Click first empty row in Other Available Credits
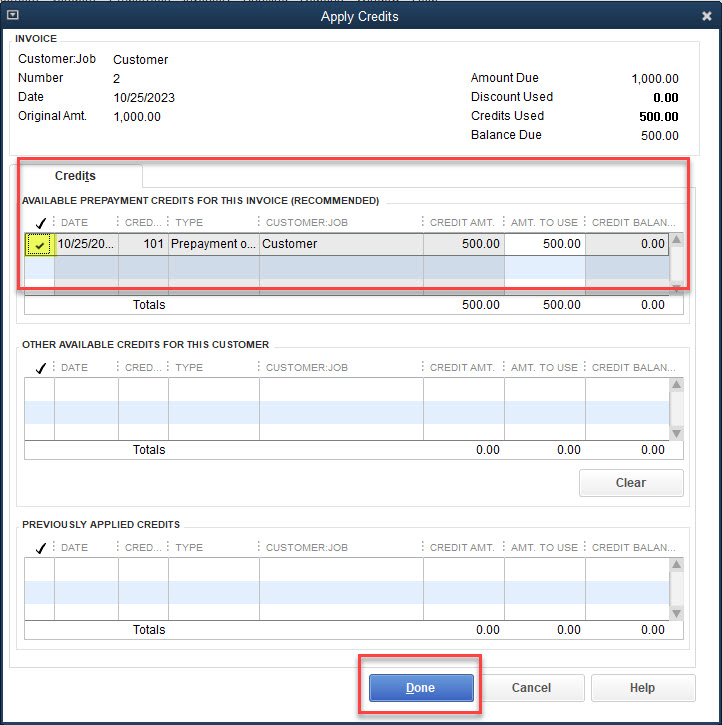 (x=347, y=389)
